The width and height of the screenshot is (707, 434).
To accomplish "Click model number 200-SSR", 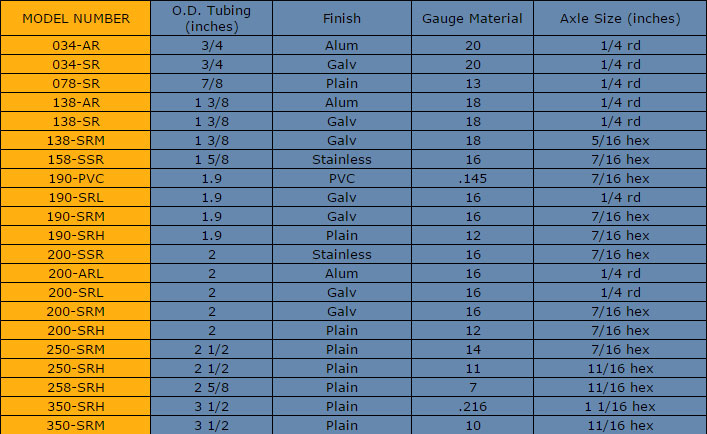I will [76, 254].
